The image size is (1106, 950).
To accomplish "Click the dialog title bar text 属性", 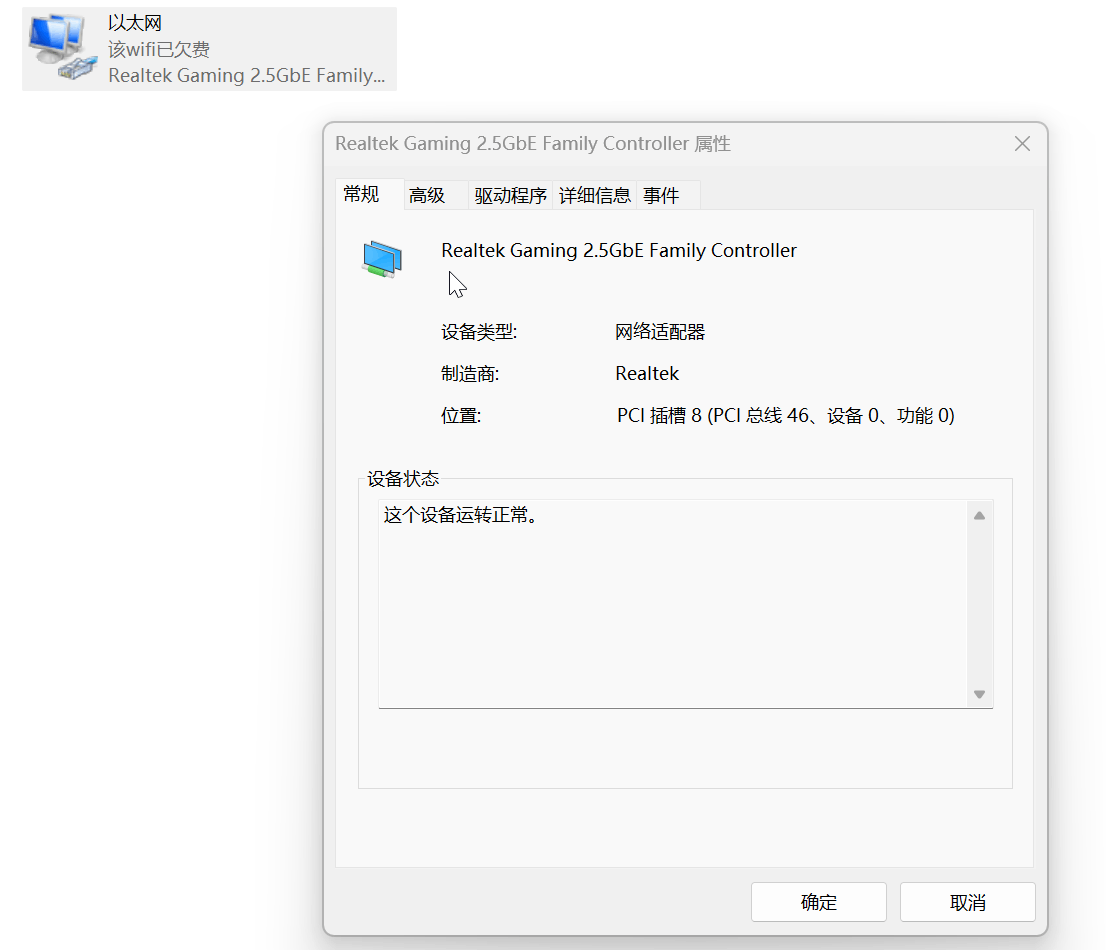I will [x=712, y=143].
